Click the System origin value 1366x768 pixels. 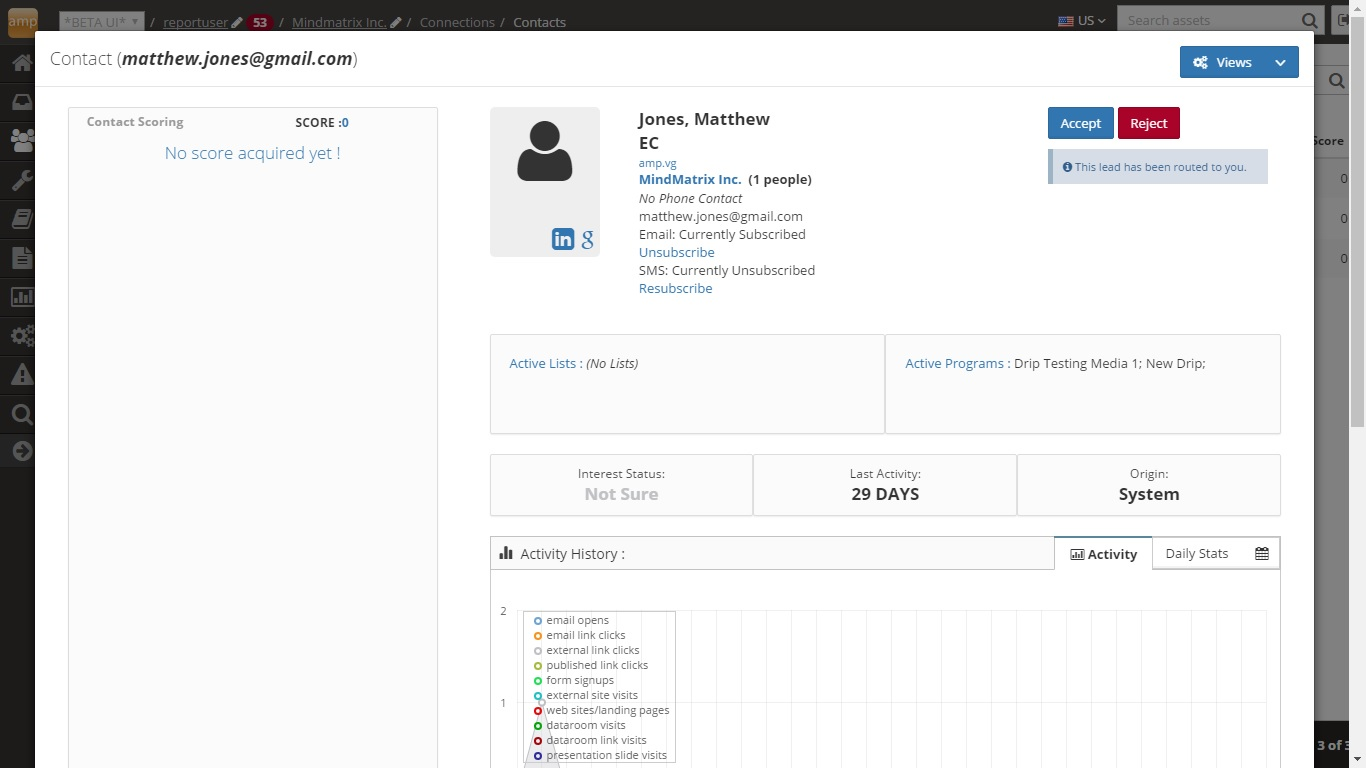pyautogui.click(x=1149, y=494)
